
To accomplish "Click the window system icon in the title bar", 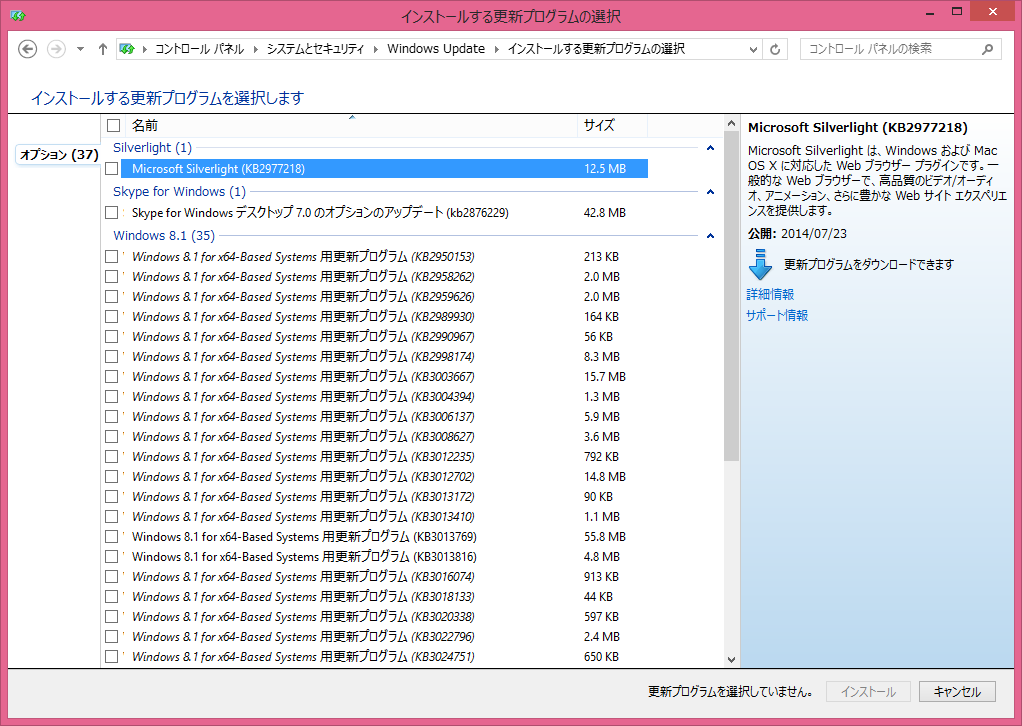I will (18, 15).
